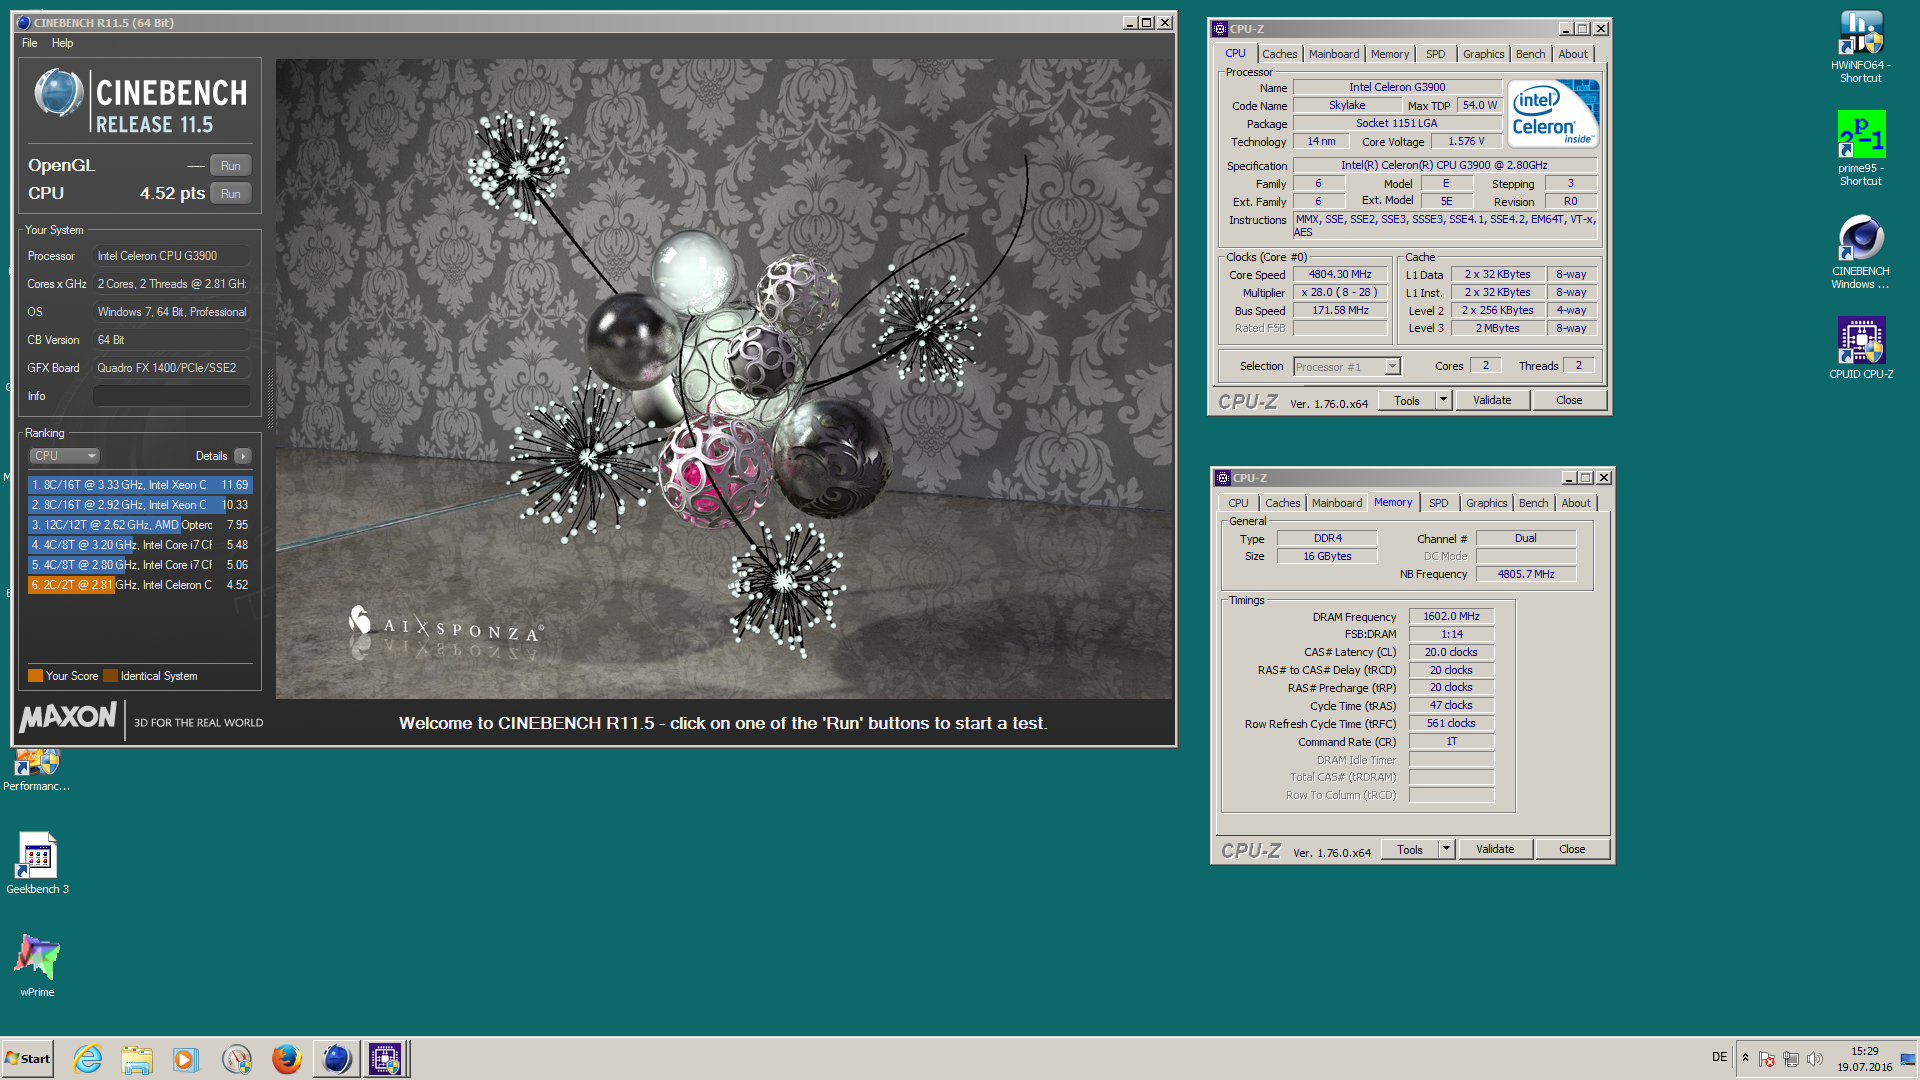Select ranking row 2C/2T Intel Celeron

point(140,585)
